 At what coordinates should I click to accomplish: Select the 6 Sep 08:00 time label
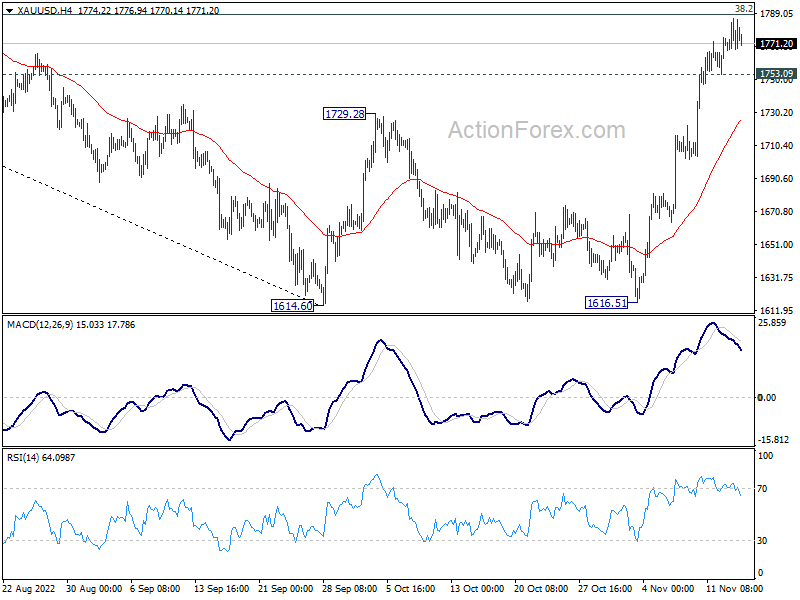pos(155,589)
